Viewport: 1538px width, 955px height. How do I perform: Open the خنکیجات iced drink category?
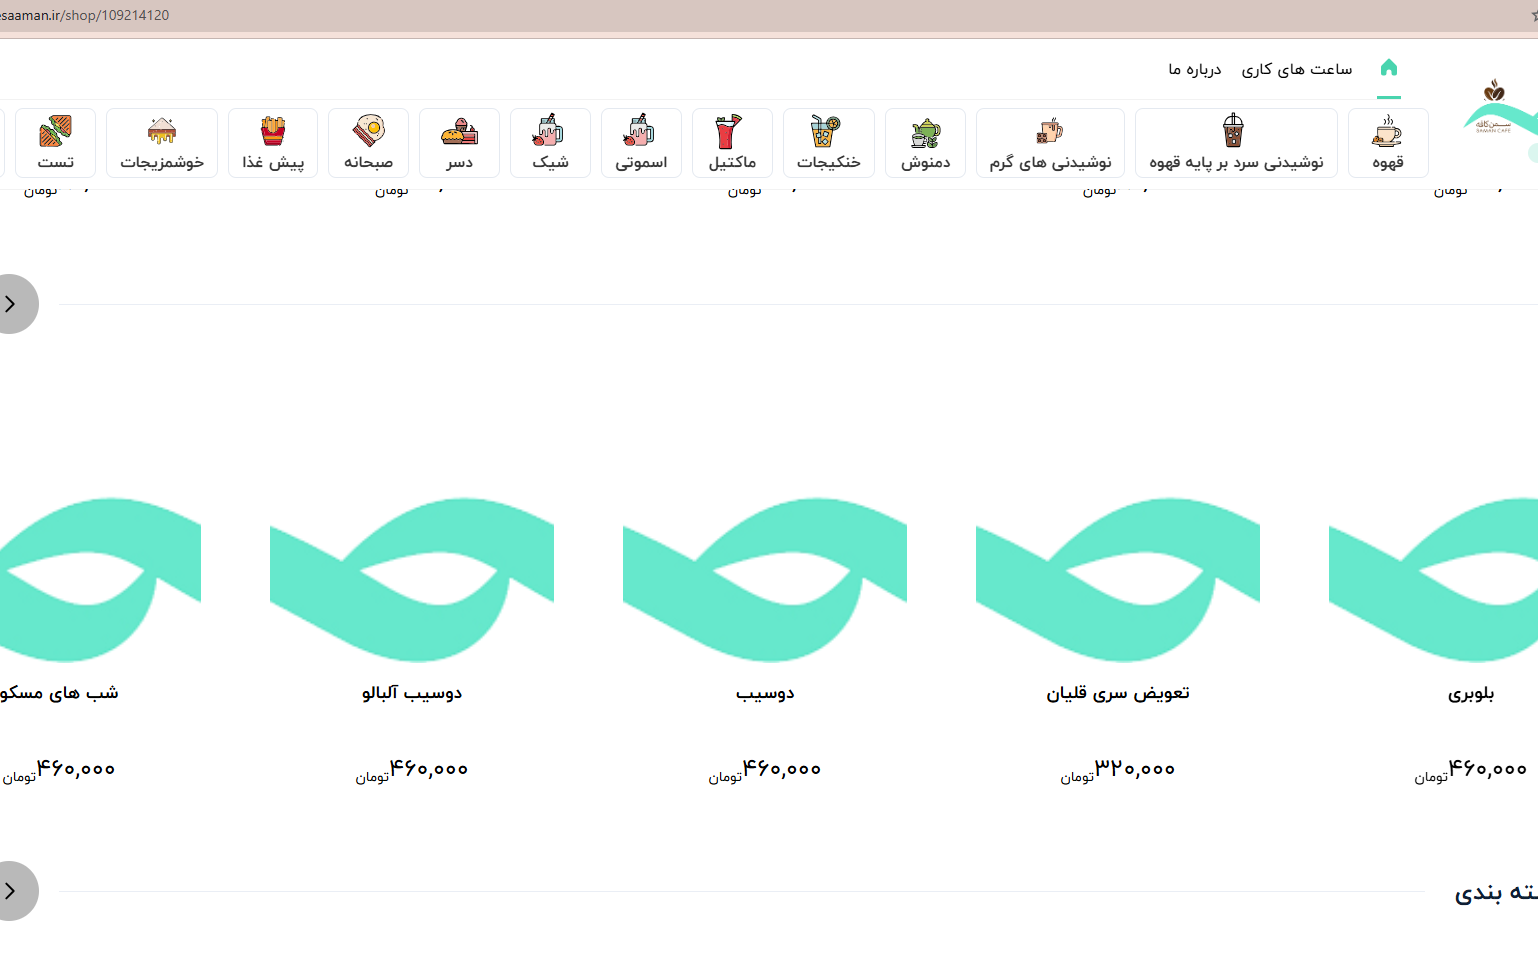[829, 143]
